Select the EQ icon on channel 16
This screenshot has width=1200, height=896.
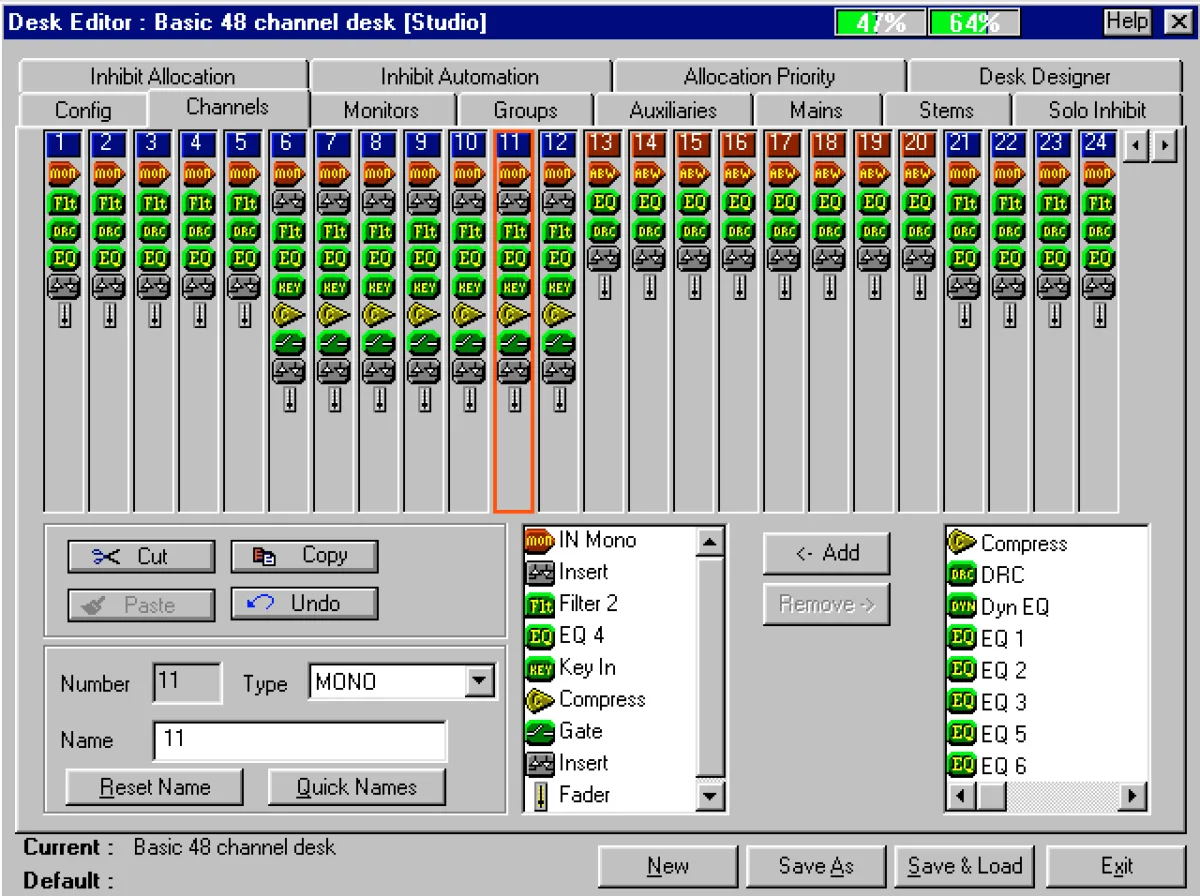click(738, 203)
